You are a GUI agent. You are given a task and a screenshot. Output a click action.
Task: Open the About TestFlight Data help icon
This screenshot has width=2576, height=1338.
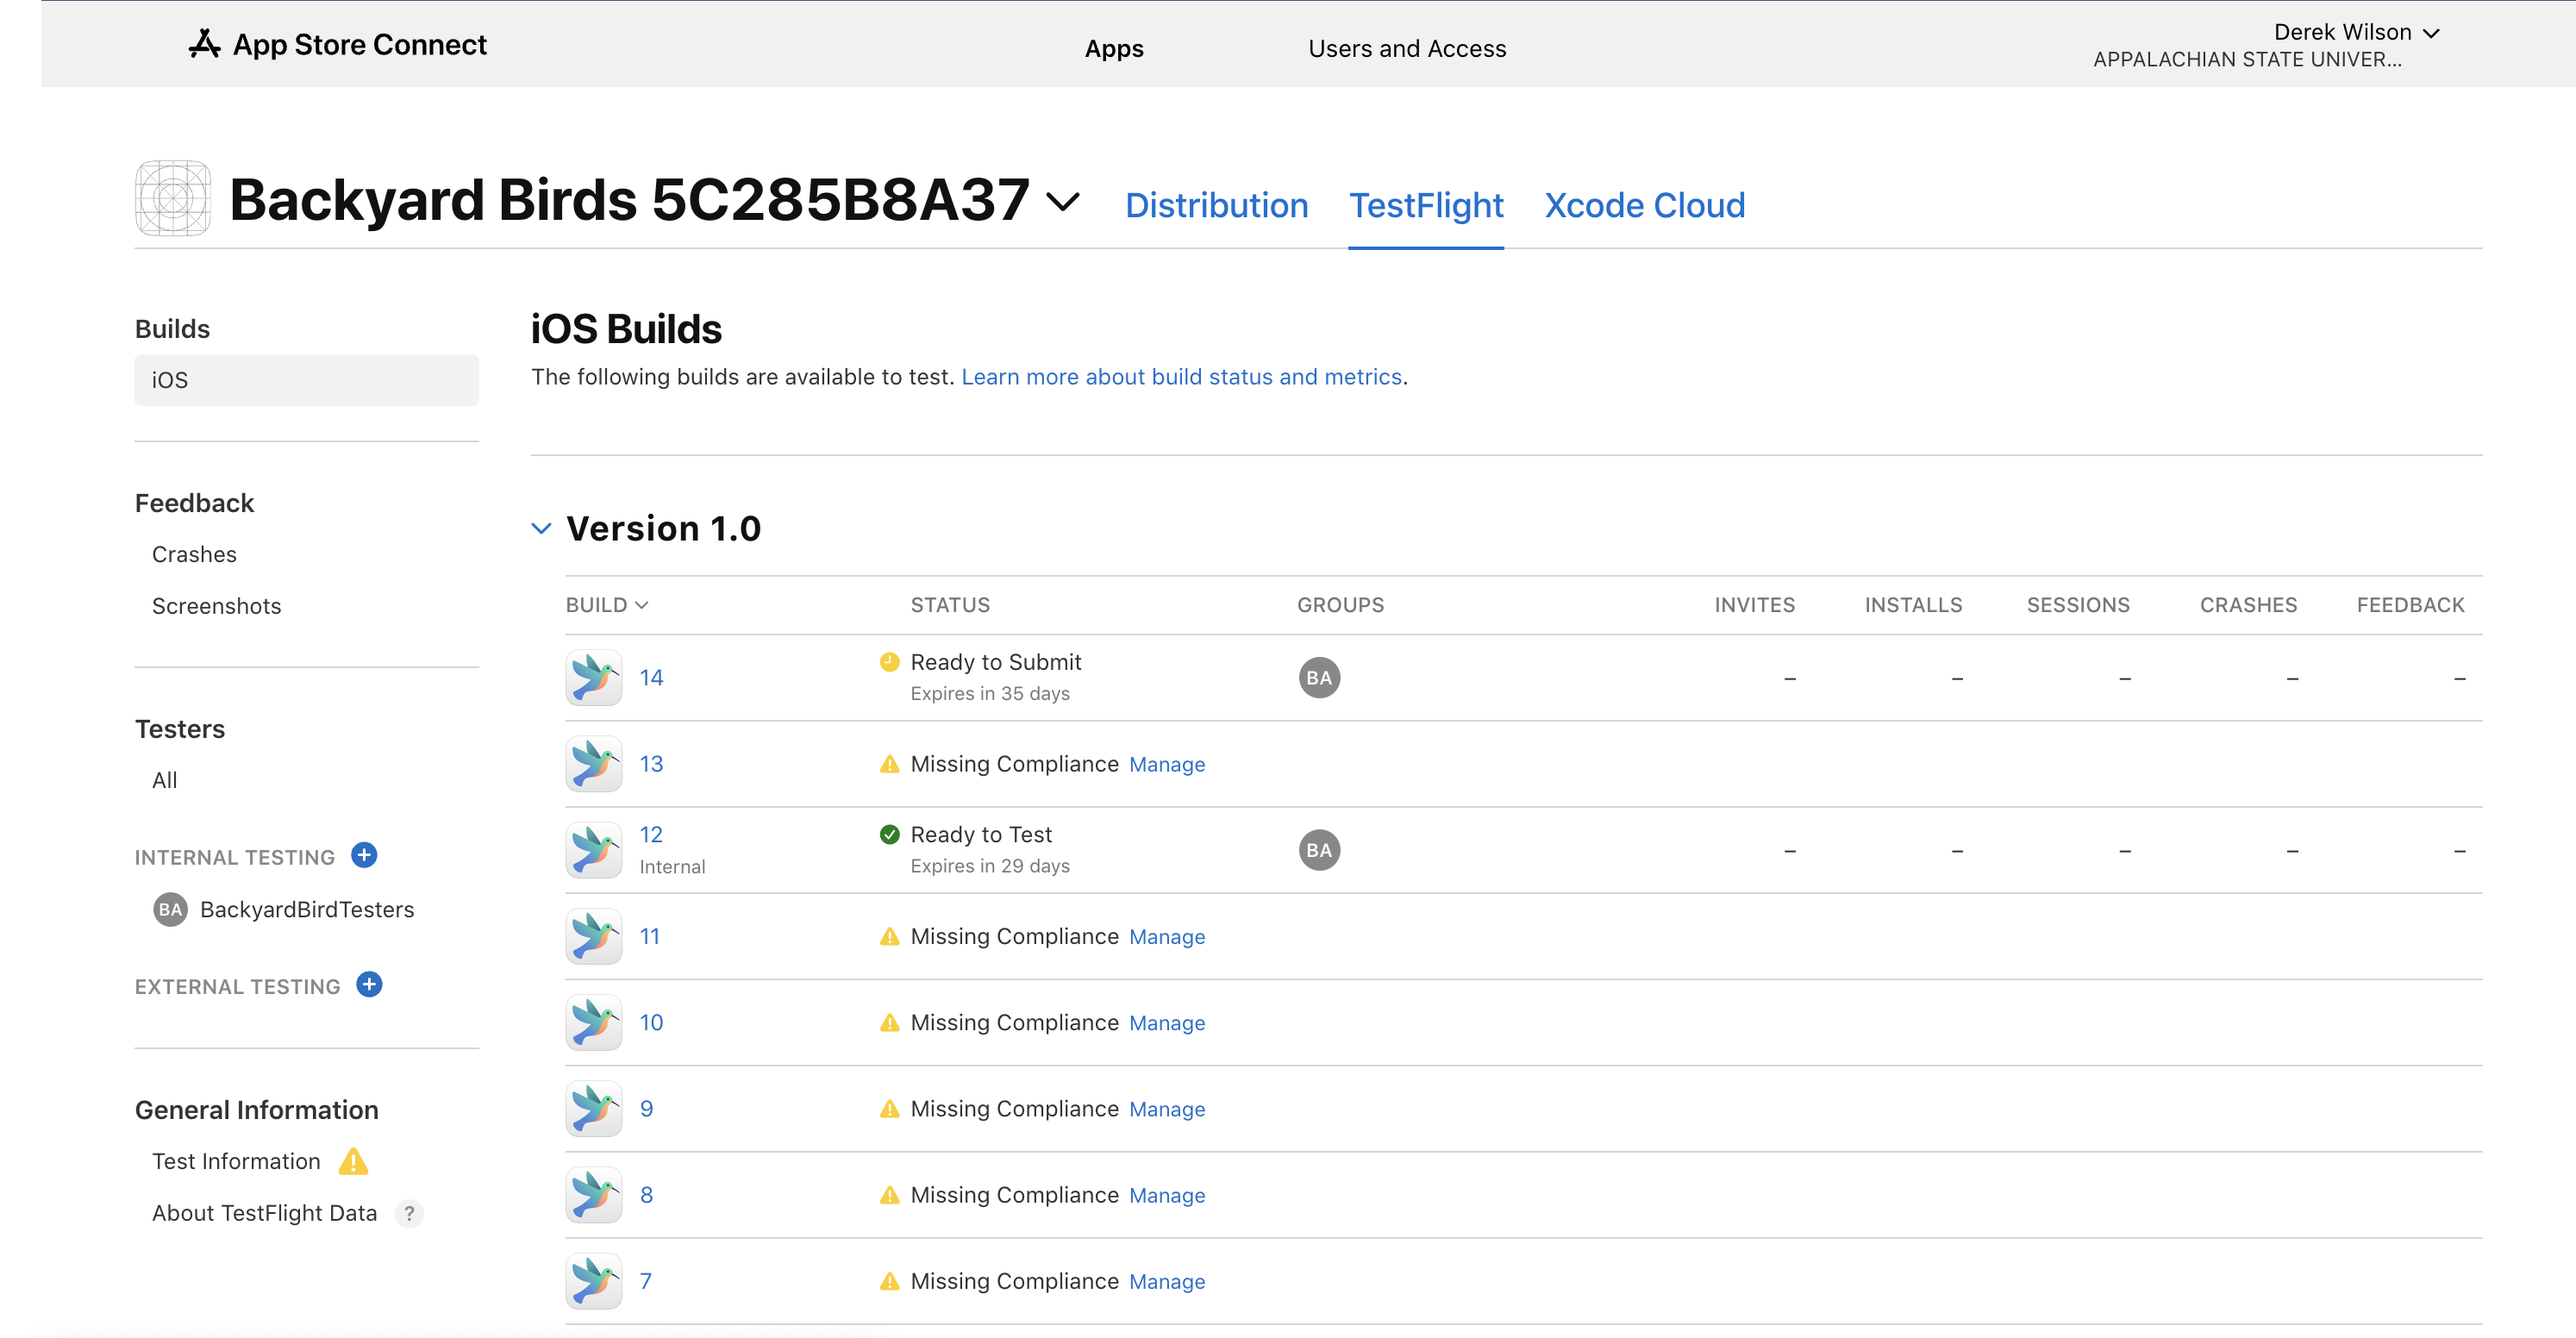click(409, 1213)
